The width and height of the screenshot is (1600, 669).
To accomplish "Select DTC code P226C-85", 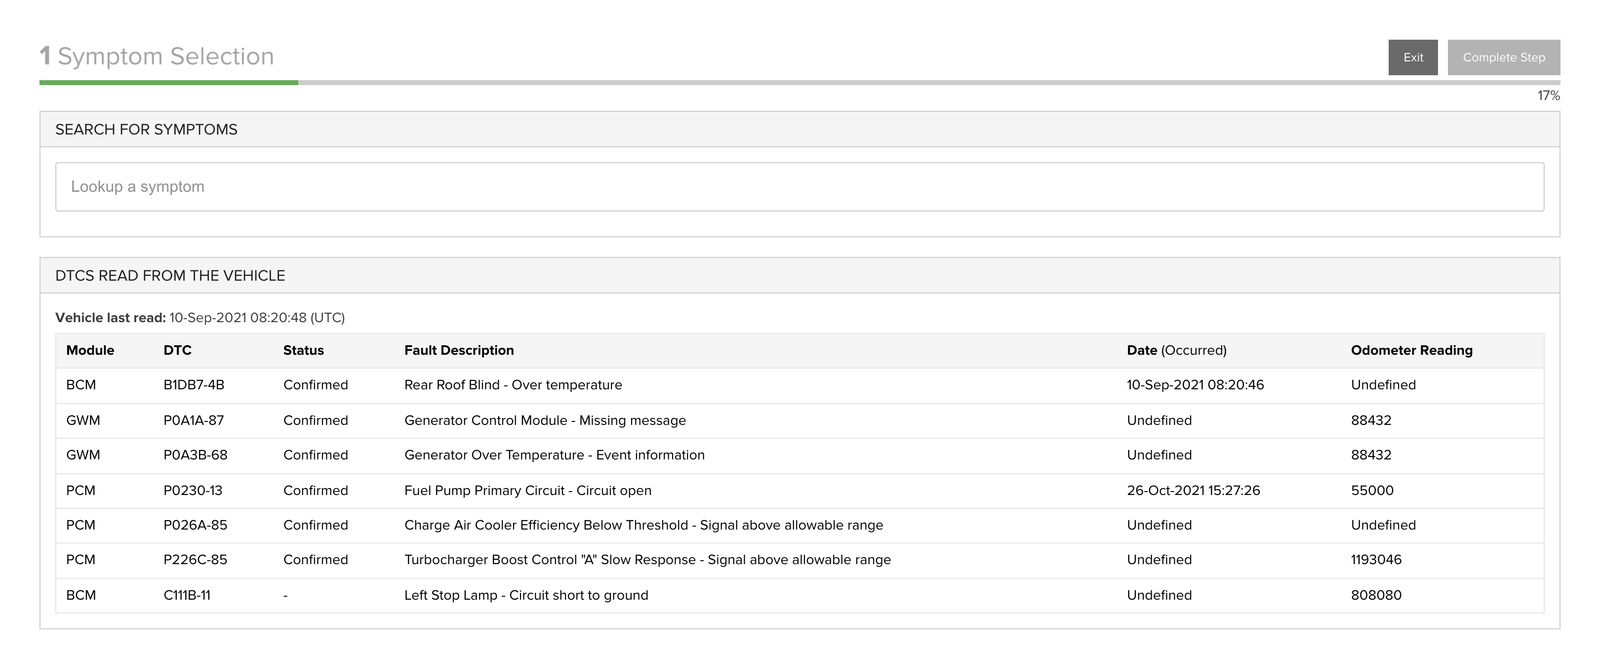I will click(195, 560).
